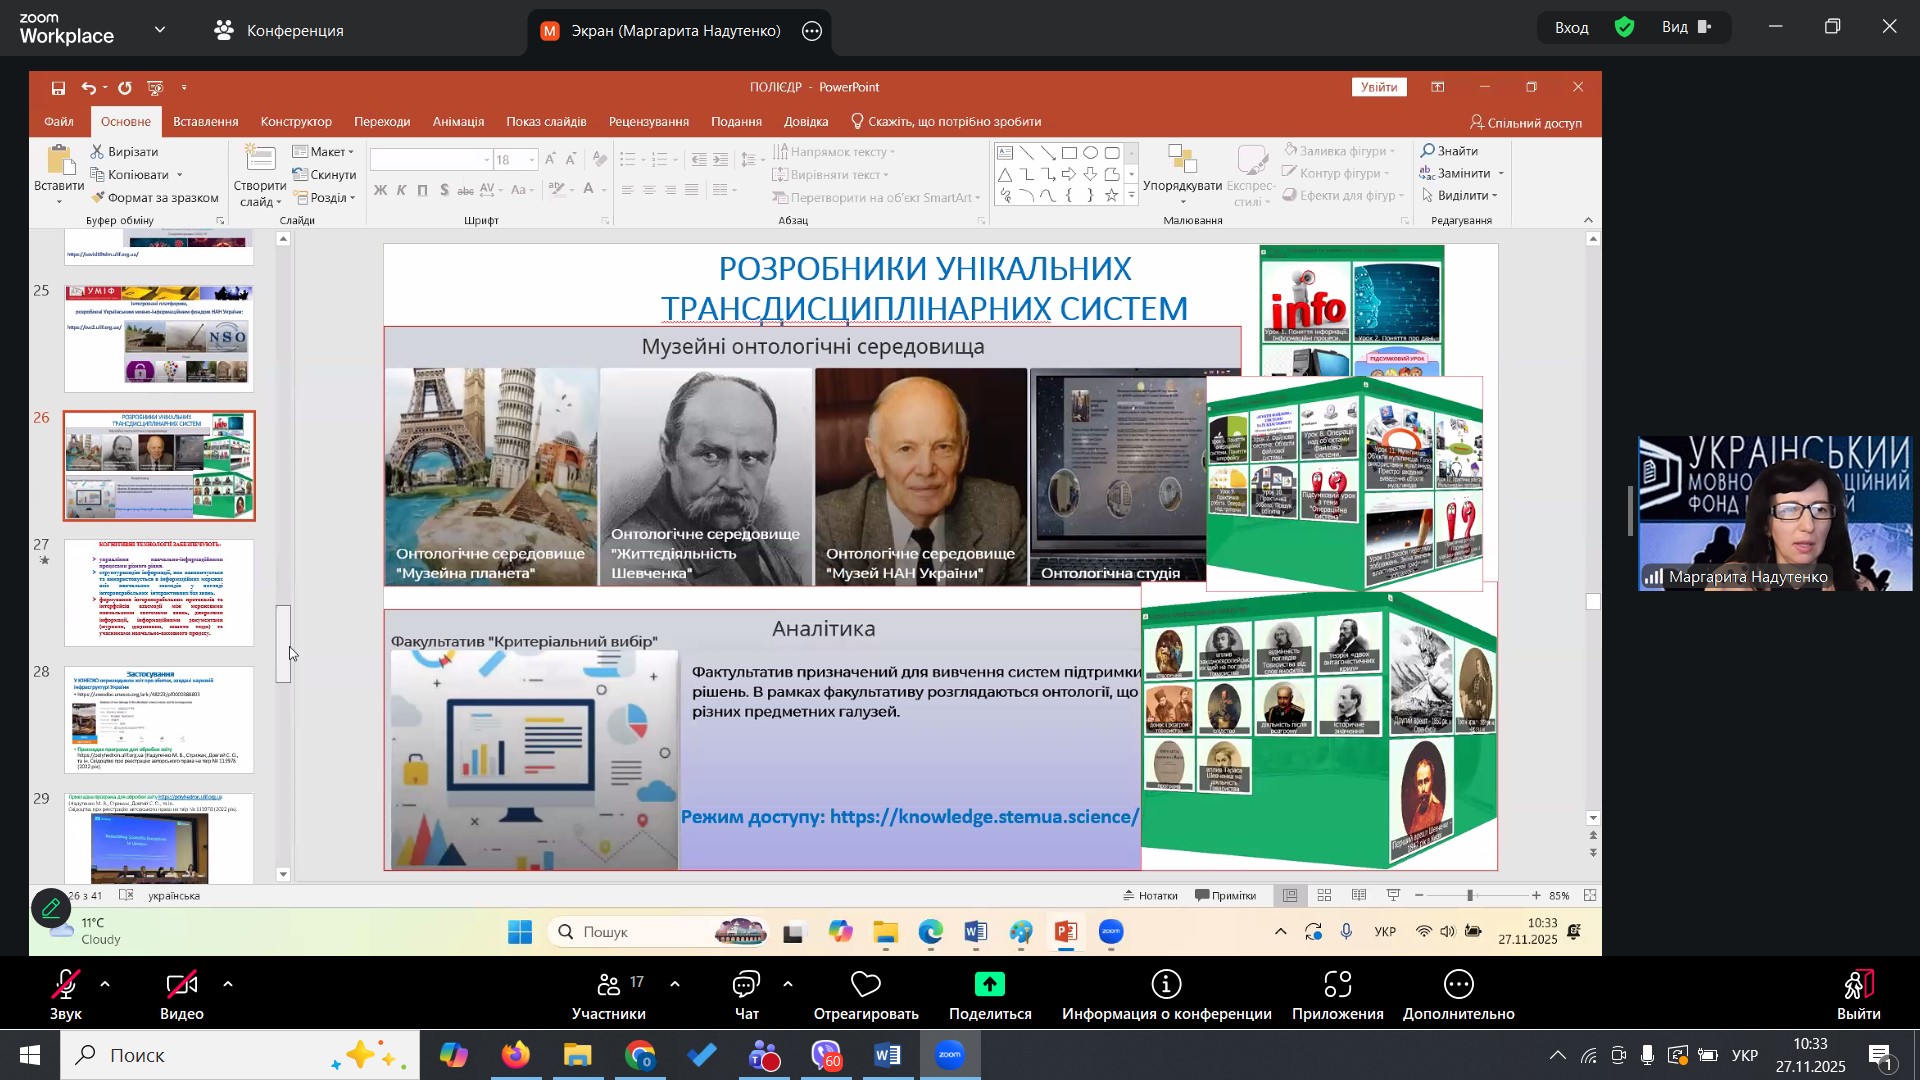The height and width of the screenshot is (1080, 1920).
Task: Click the Reactions heart icon
Action: (865, 986)
